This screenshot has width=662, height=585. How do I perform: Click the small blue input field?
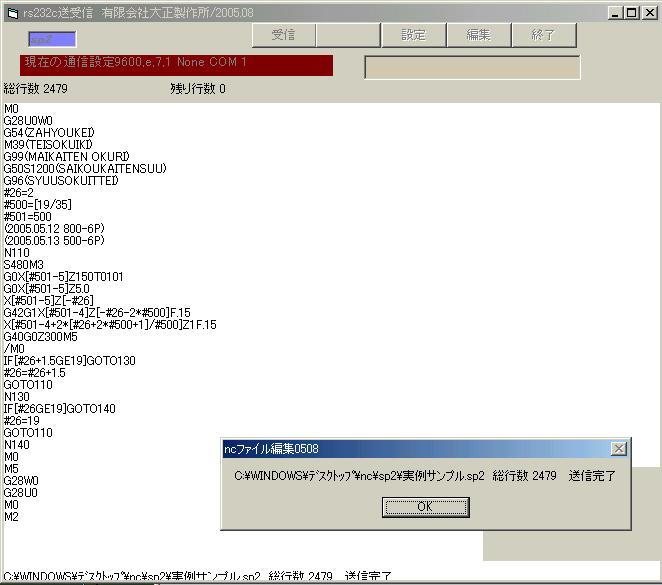(52, 39)
